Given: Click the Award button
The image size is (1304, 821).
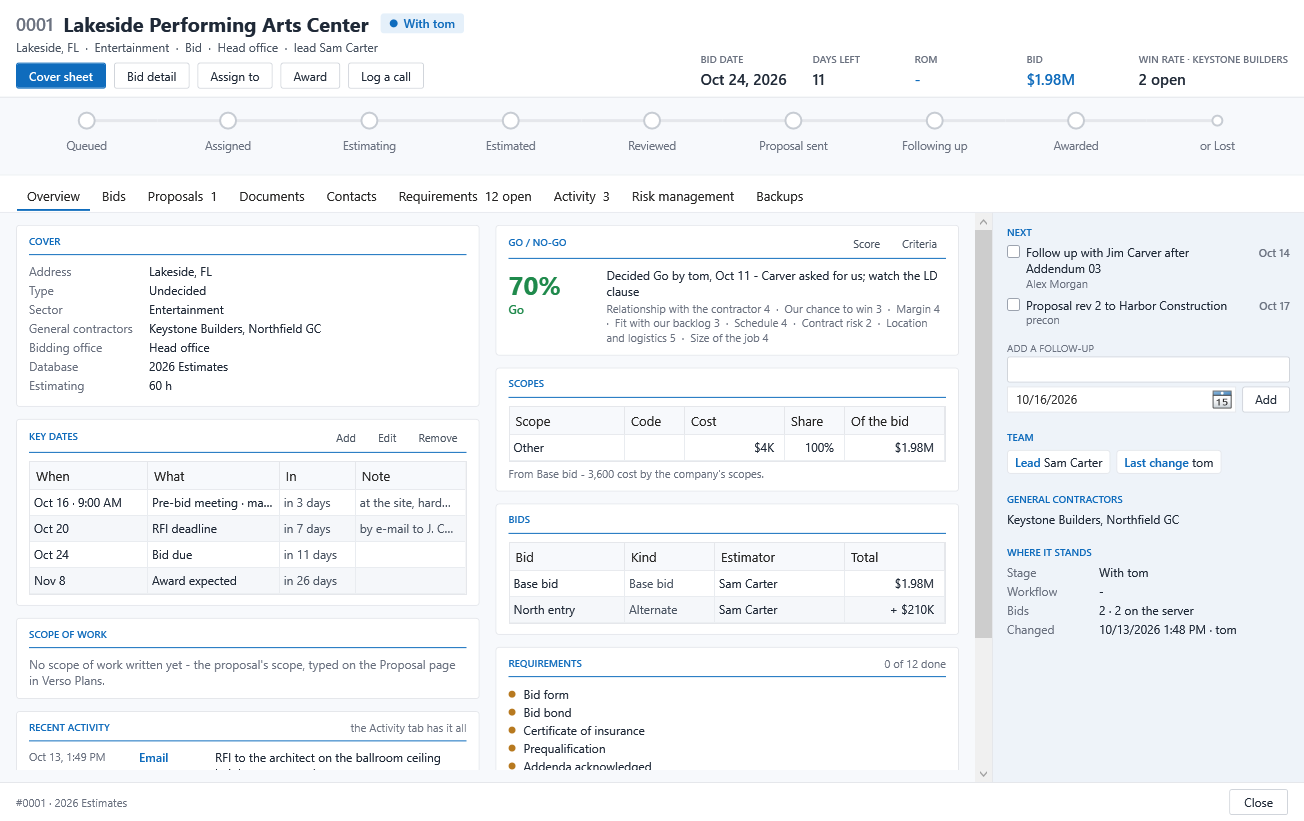Looking at the screenshot, I should point(310,77).
